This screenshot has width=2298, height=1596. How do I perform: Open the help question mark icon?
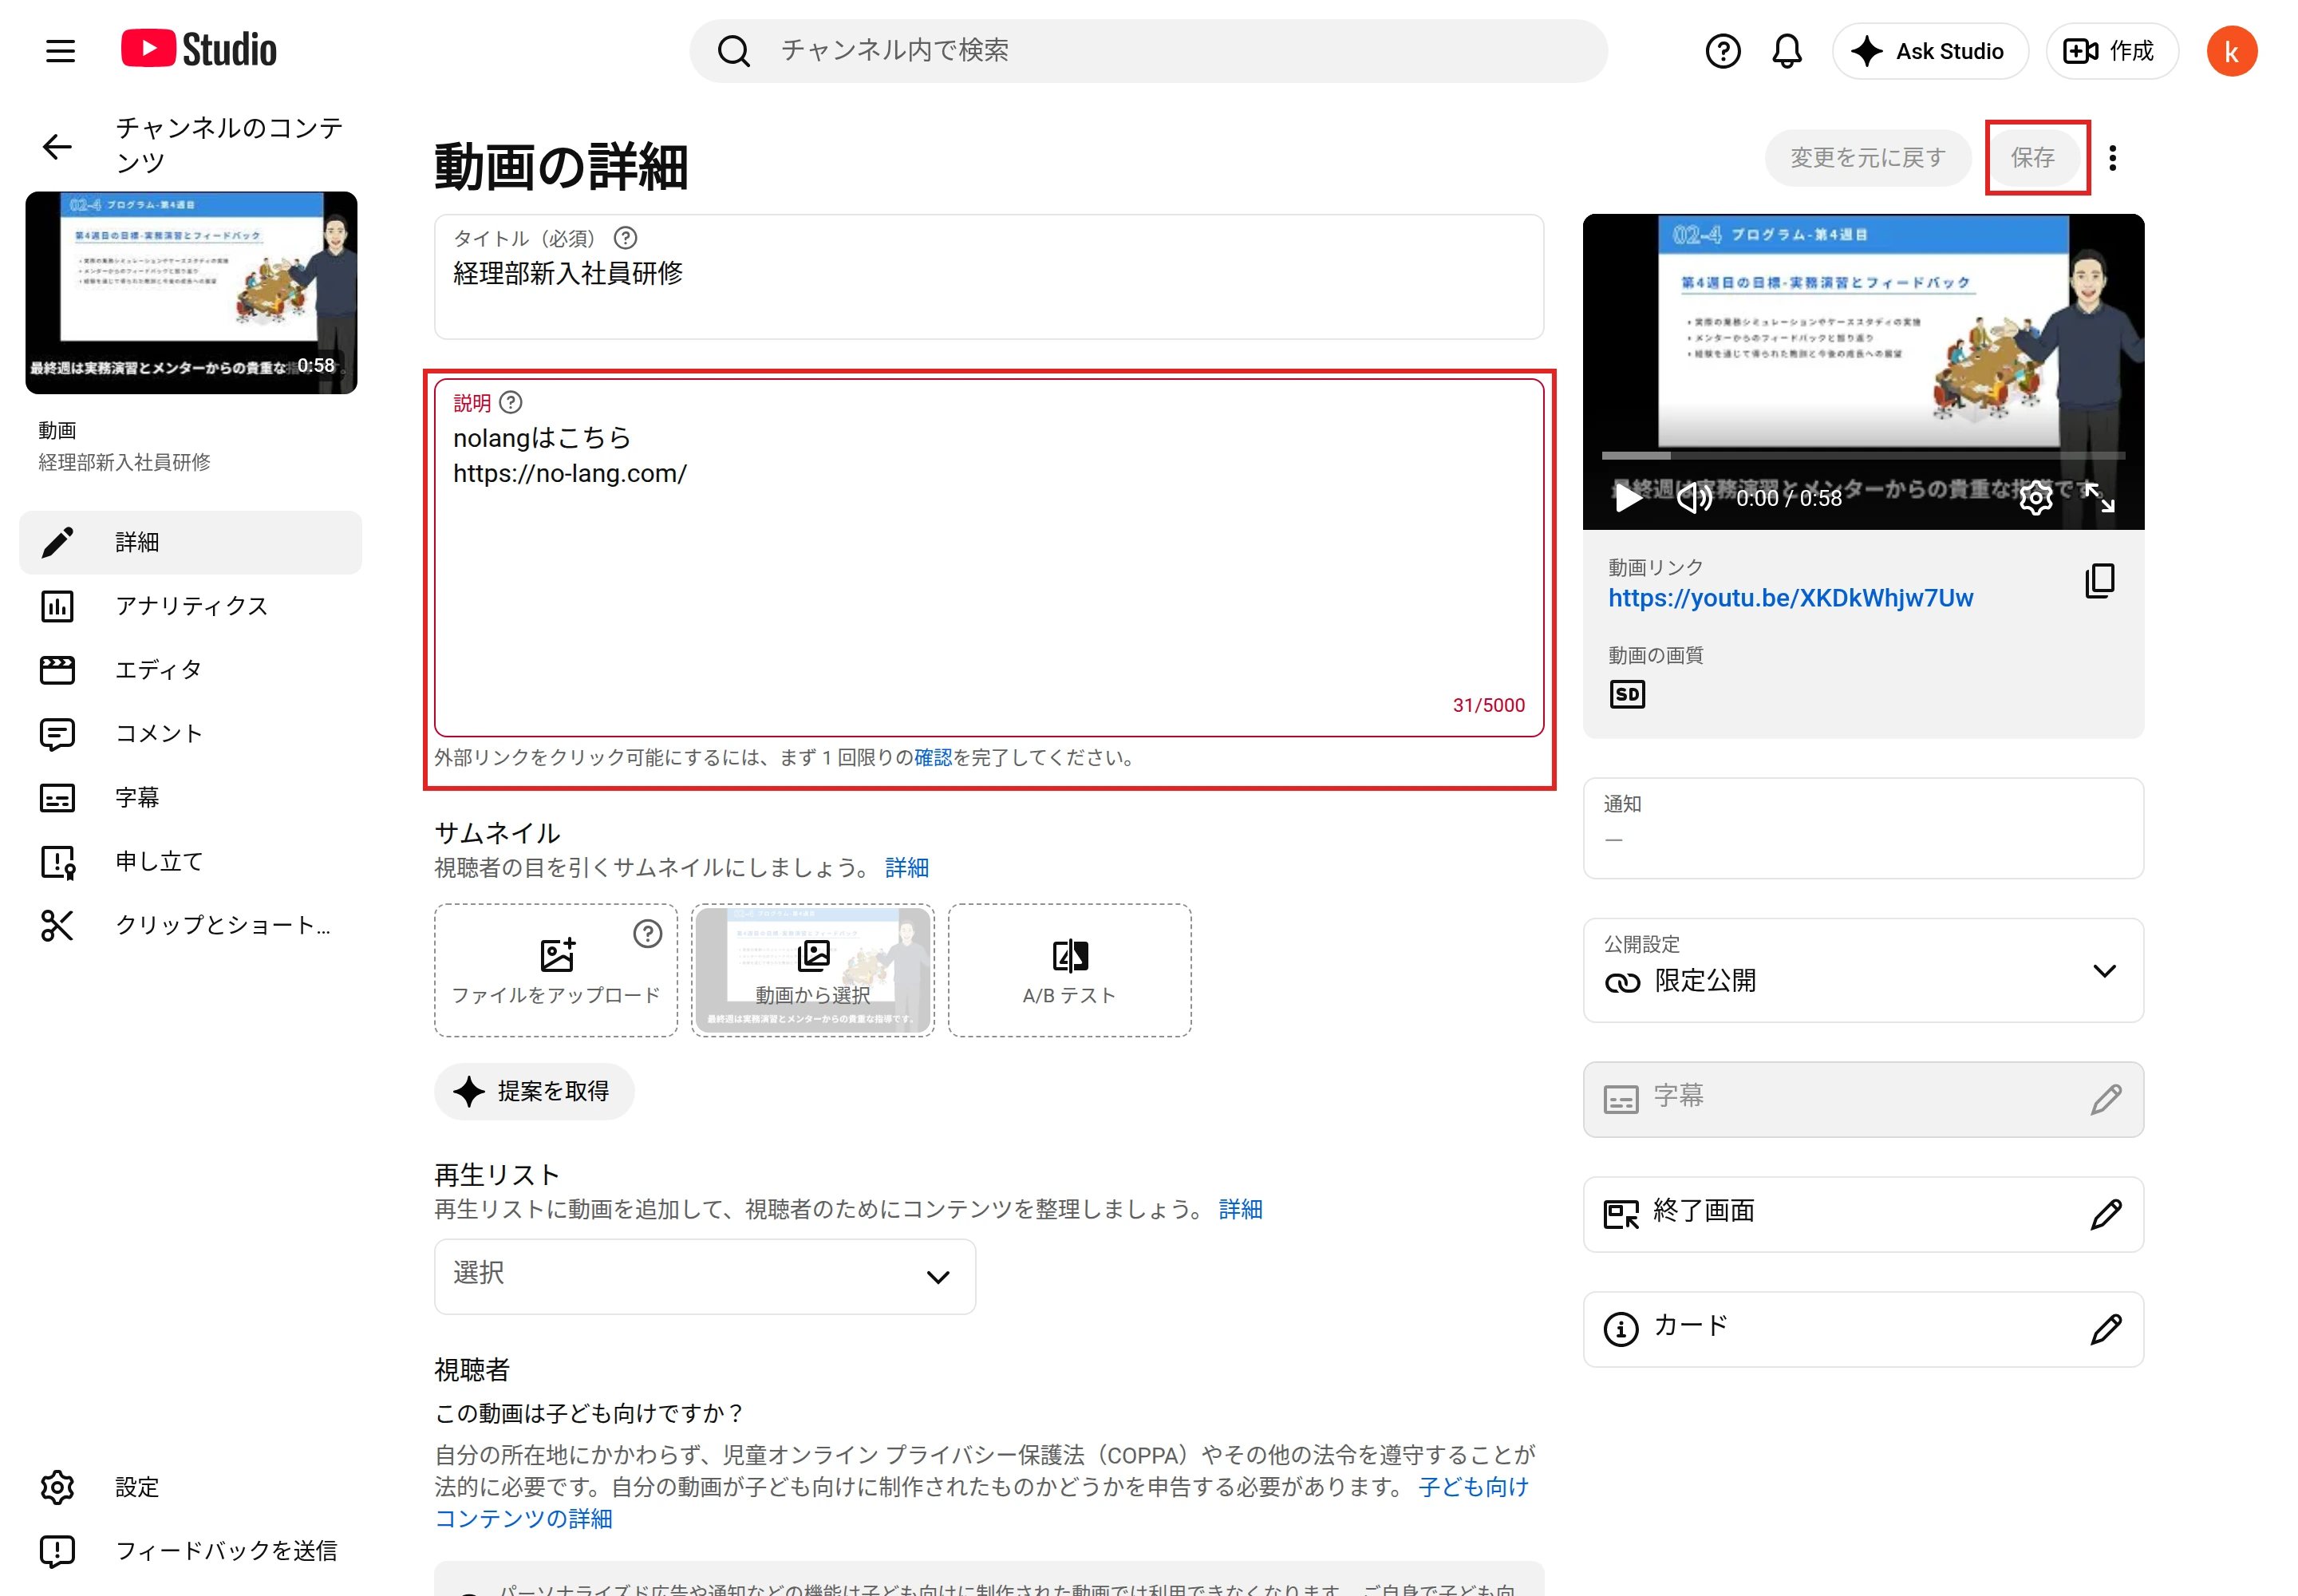click(1722, 51)
